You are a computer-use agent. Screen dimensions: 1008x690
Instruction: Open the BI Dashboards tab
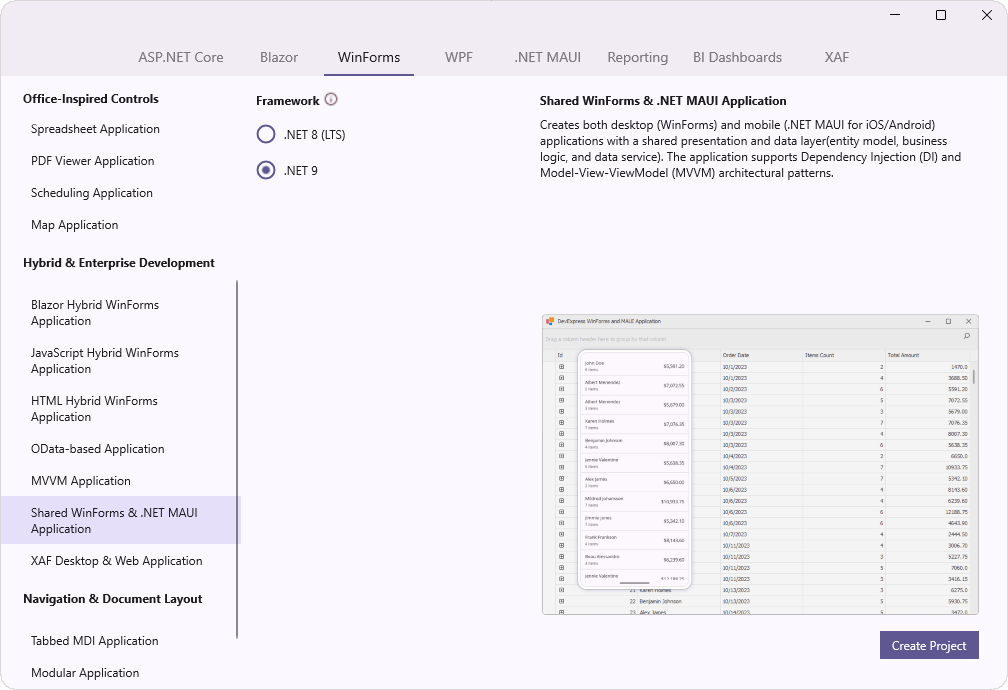(x=737, y=57)
